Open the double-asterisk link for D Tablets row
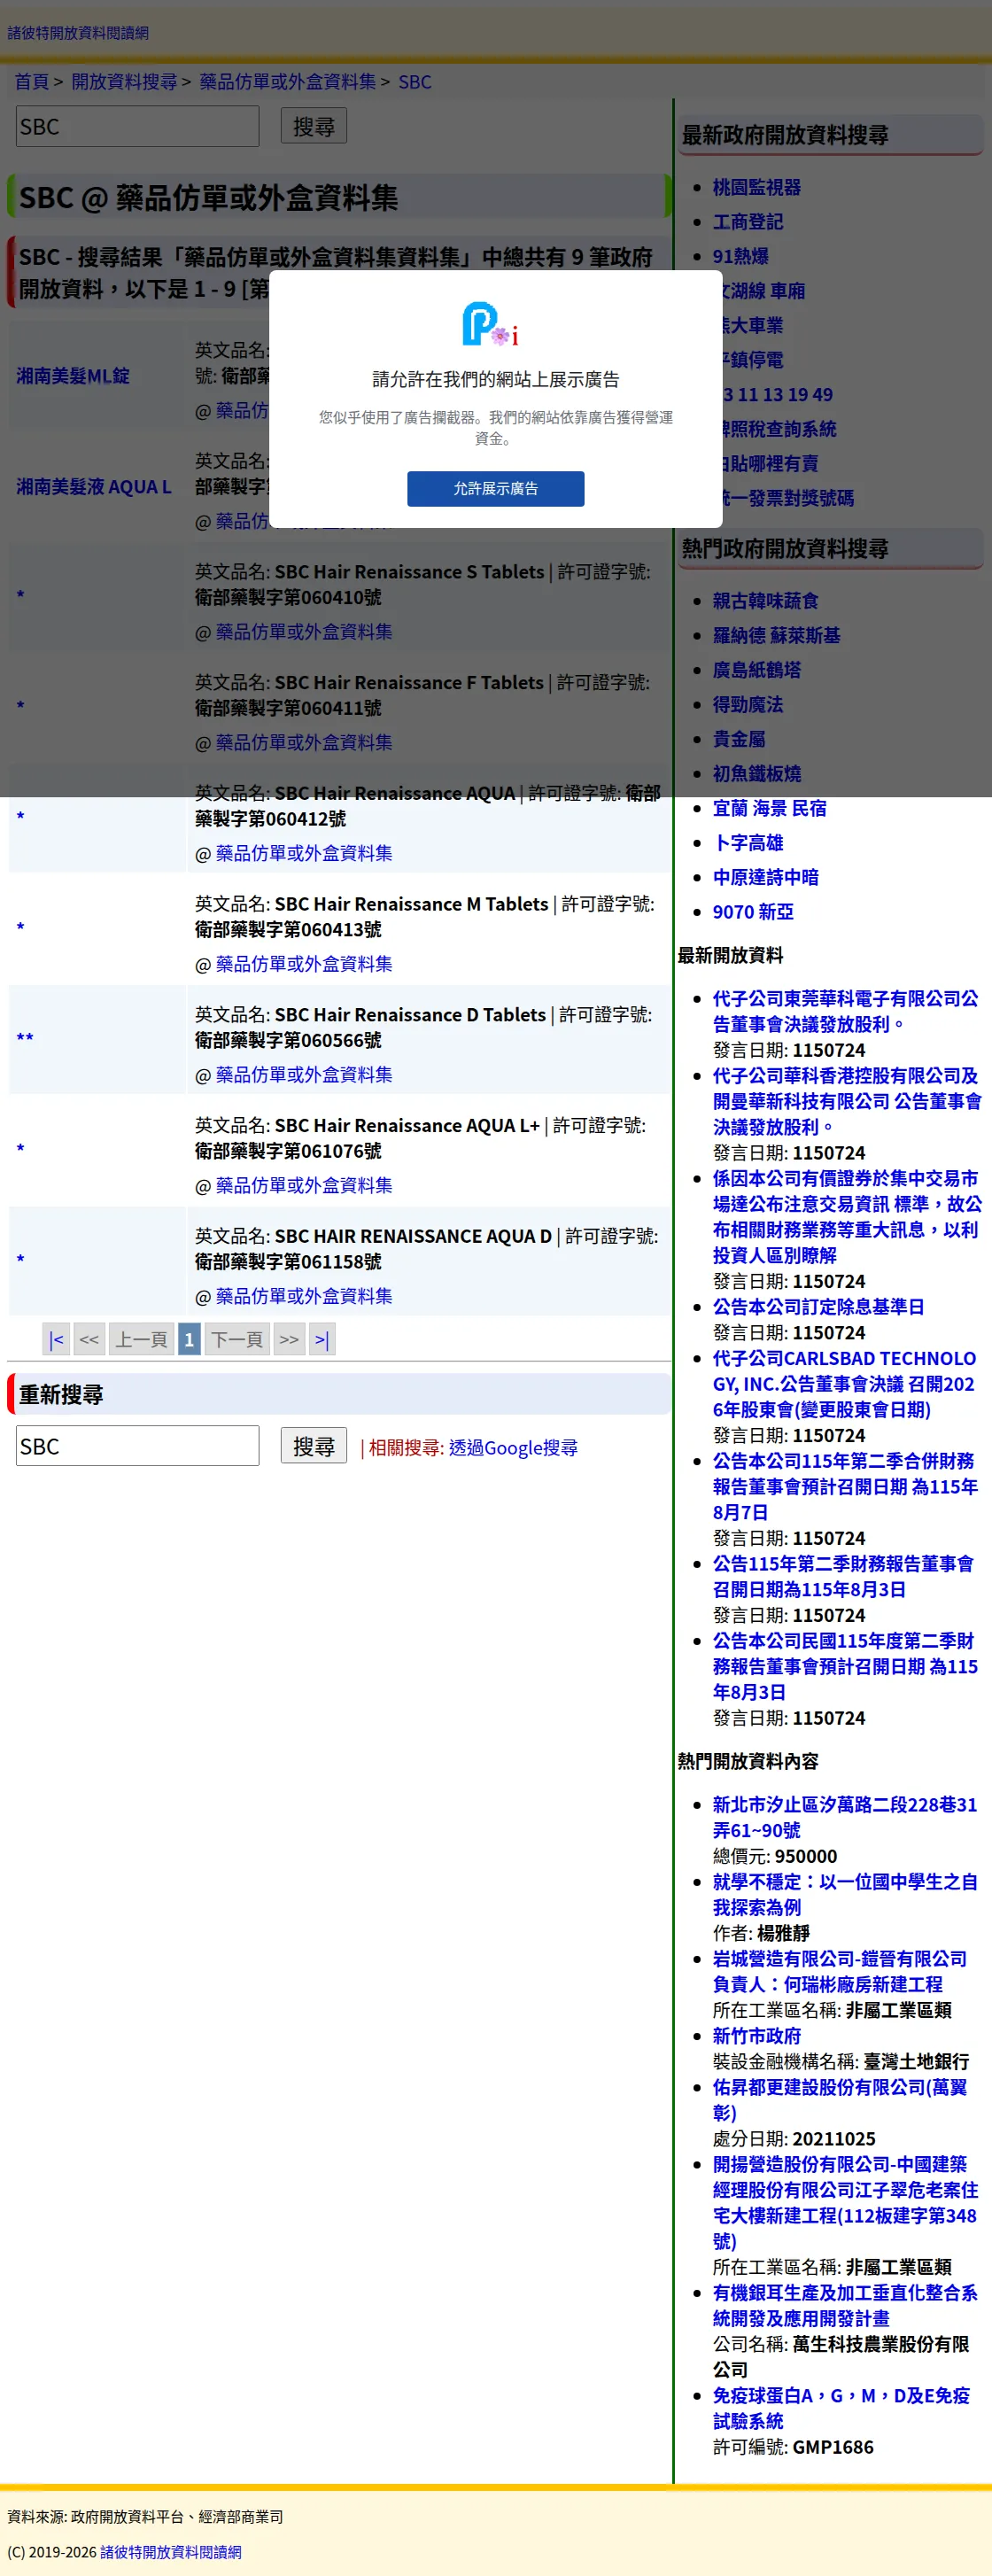The height and width of the screenshot is (2576, 992). point(25,1038)
